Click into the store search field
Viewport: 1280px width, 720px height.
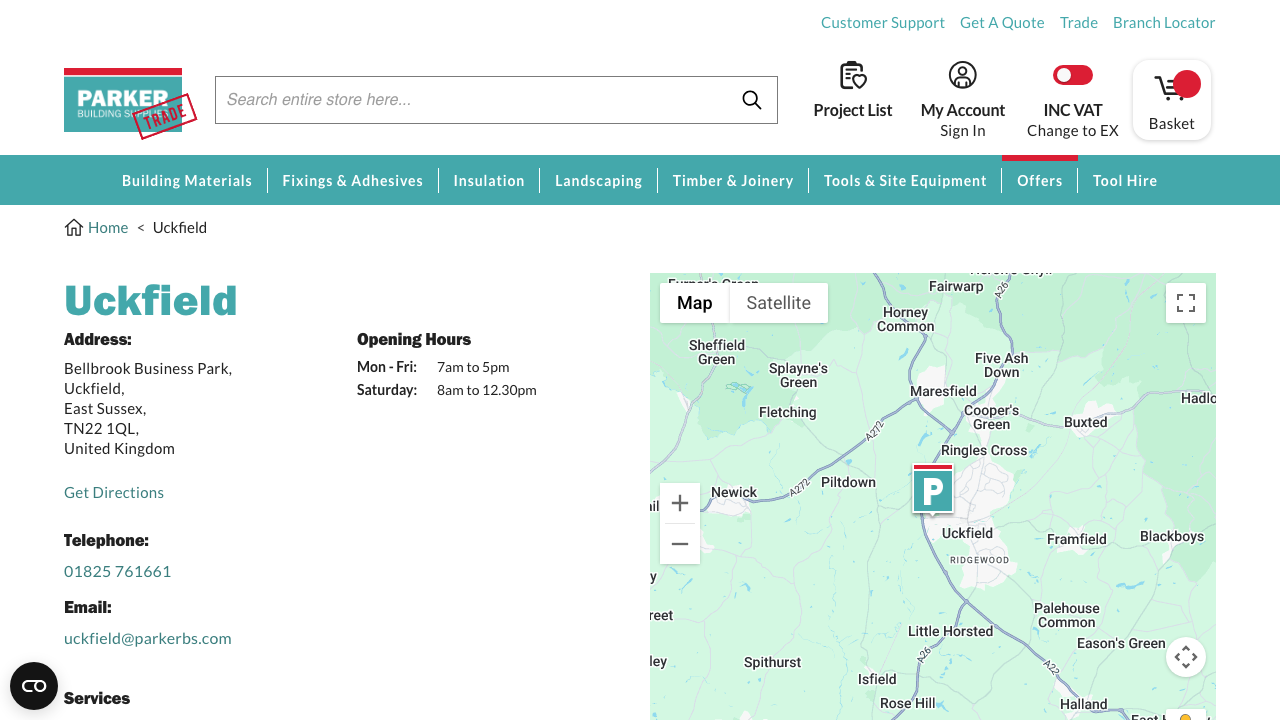tap(470, 100)
